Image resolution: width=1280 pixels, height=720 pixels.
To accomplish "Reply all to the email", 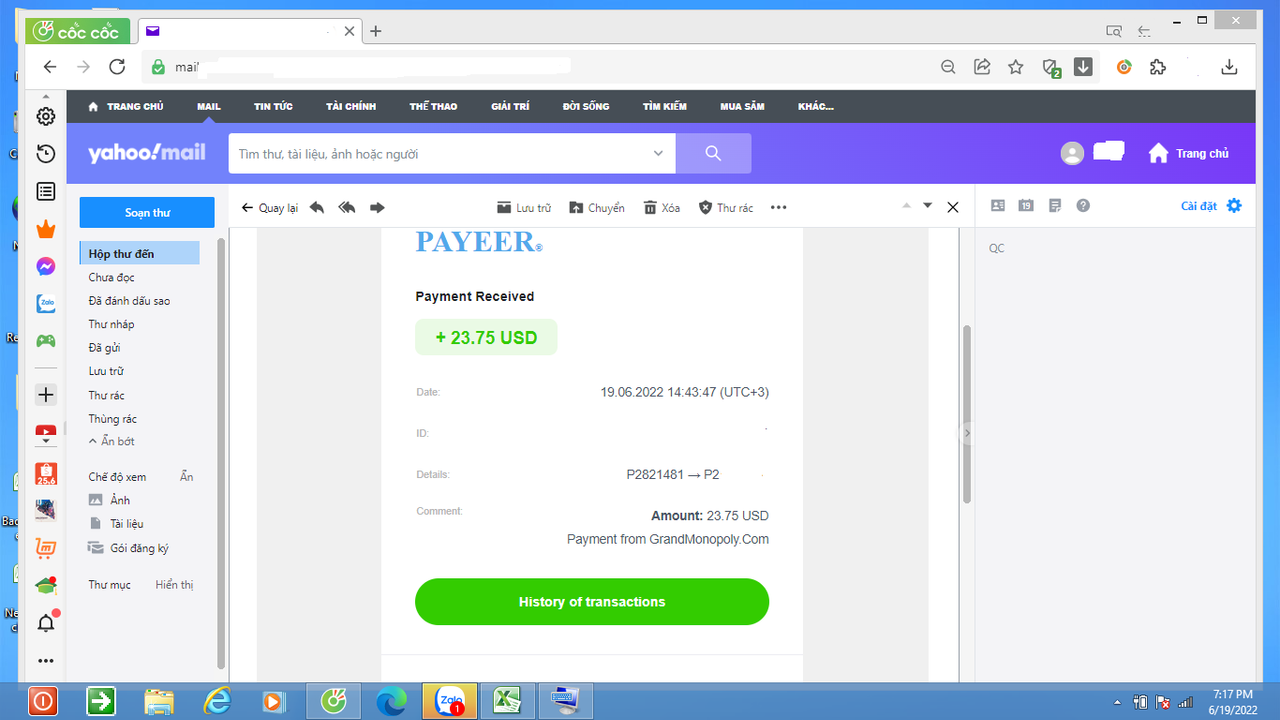I will pos(347,207).
